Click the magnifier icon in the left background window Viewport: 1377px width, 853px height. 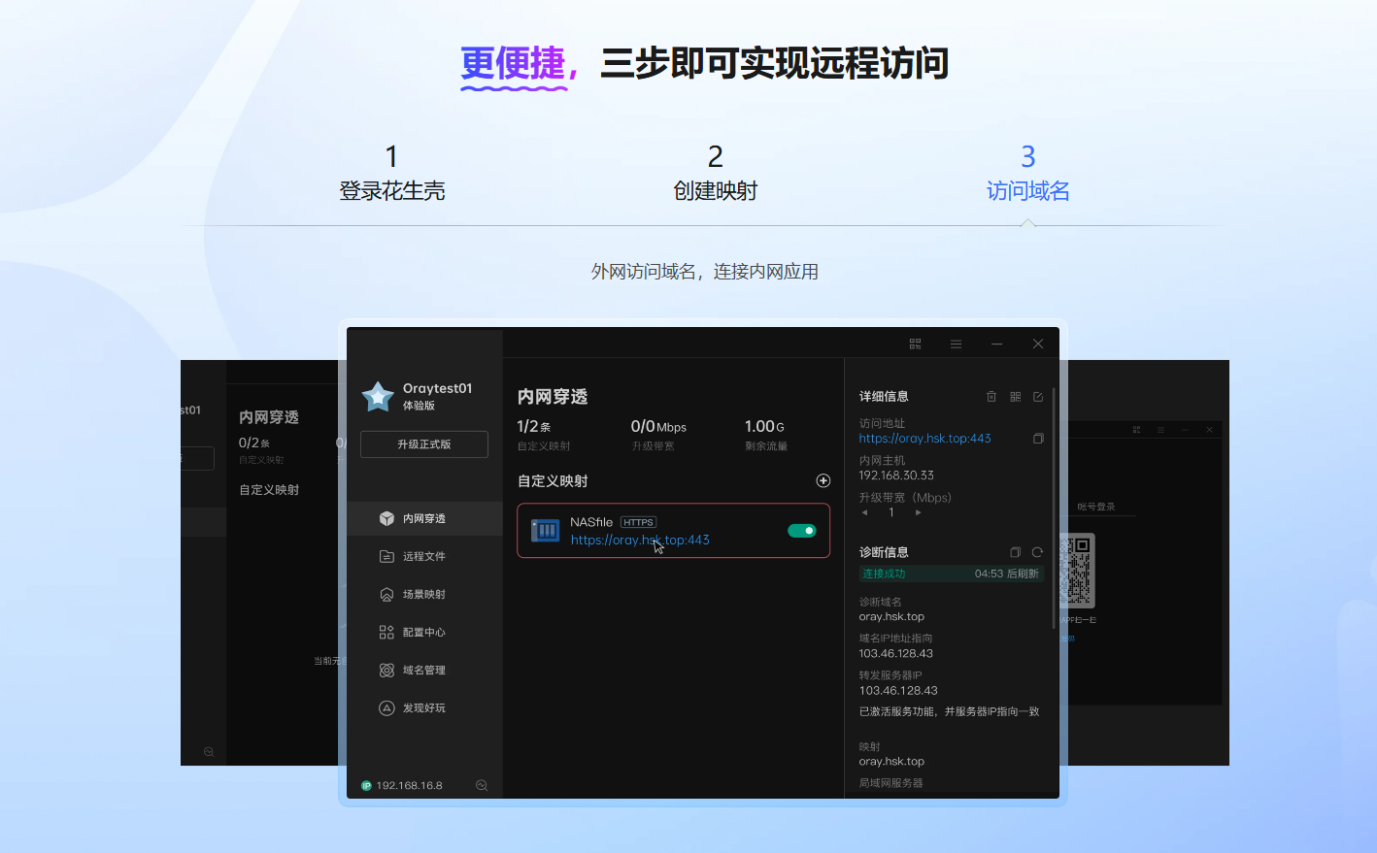click(209, 751)
